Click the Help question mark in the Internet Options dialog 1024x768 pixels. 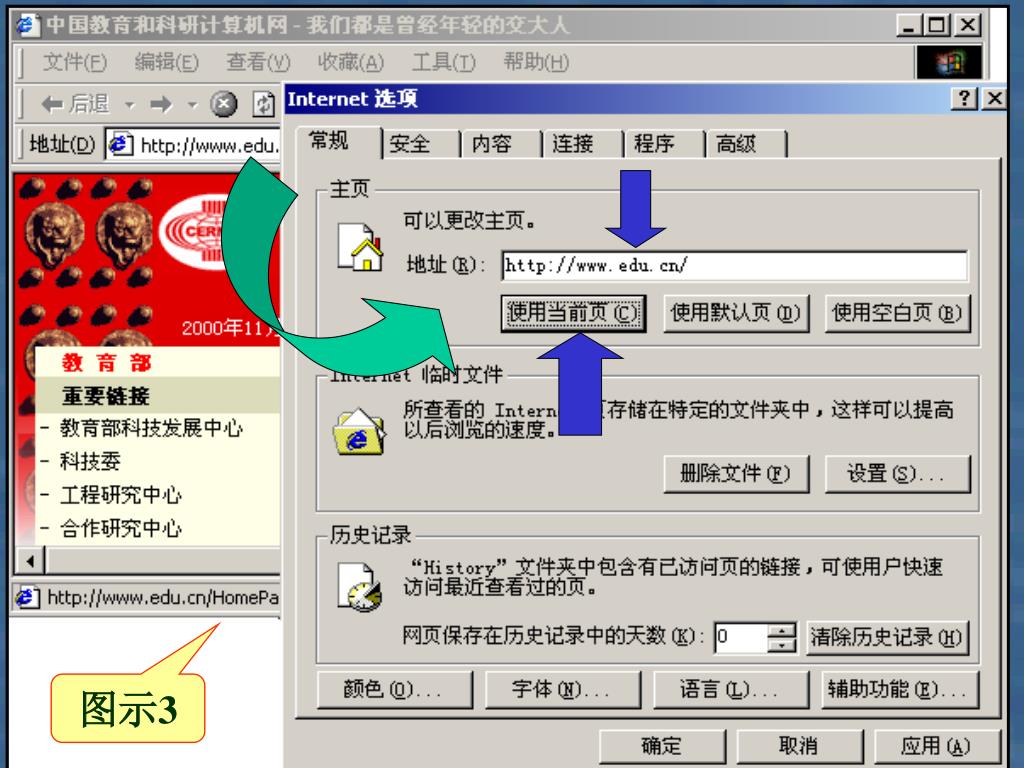click(965, 99)
